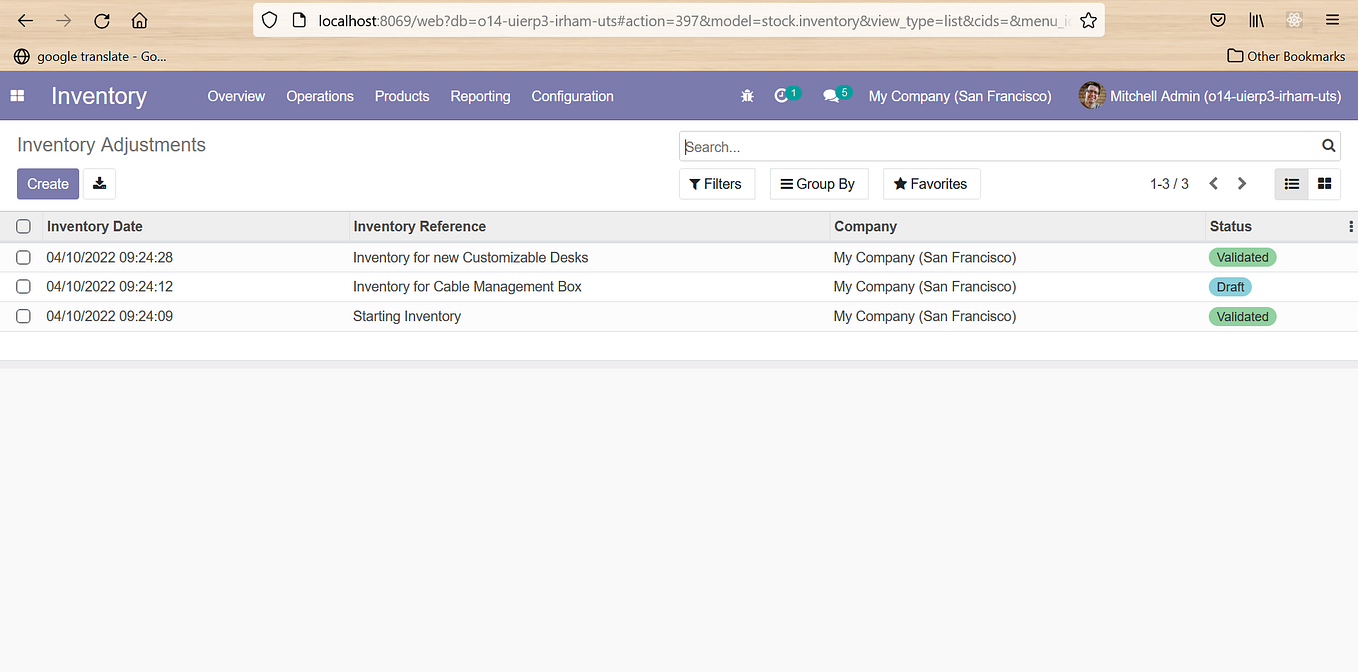Viewport: 1358px width, 672px height.
Task: Switch to kanban view
Action: (1324, 183)
